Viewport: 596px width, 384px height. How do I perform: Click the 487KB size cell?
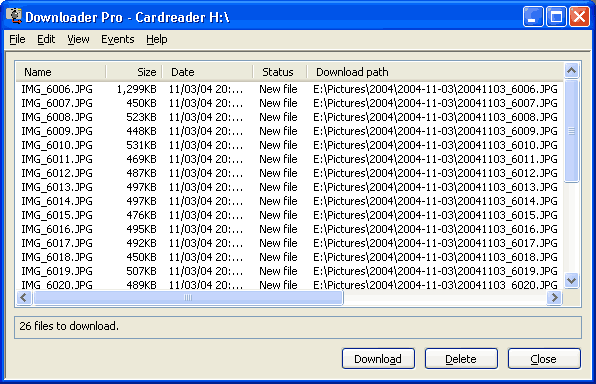pos(141,173)
